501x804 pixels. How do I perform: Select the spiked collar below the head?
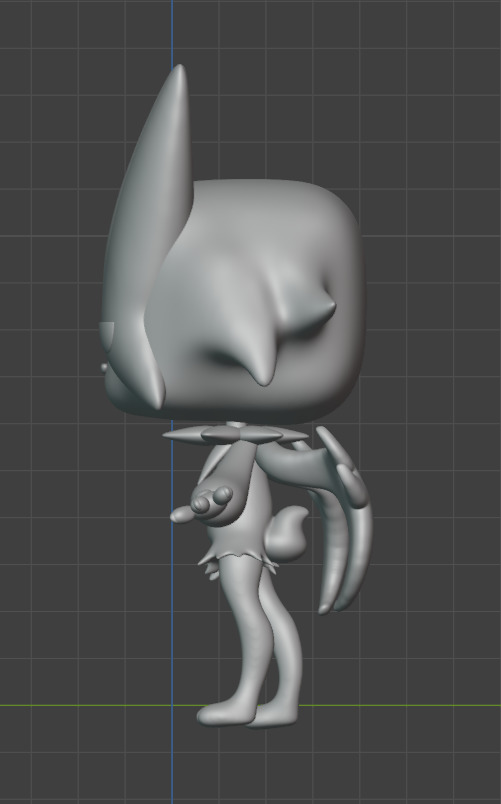coord(236,435)
